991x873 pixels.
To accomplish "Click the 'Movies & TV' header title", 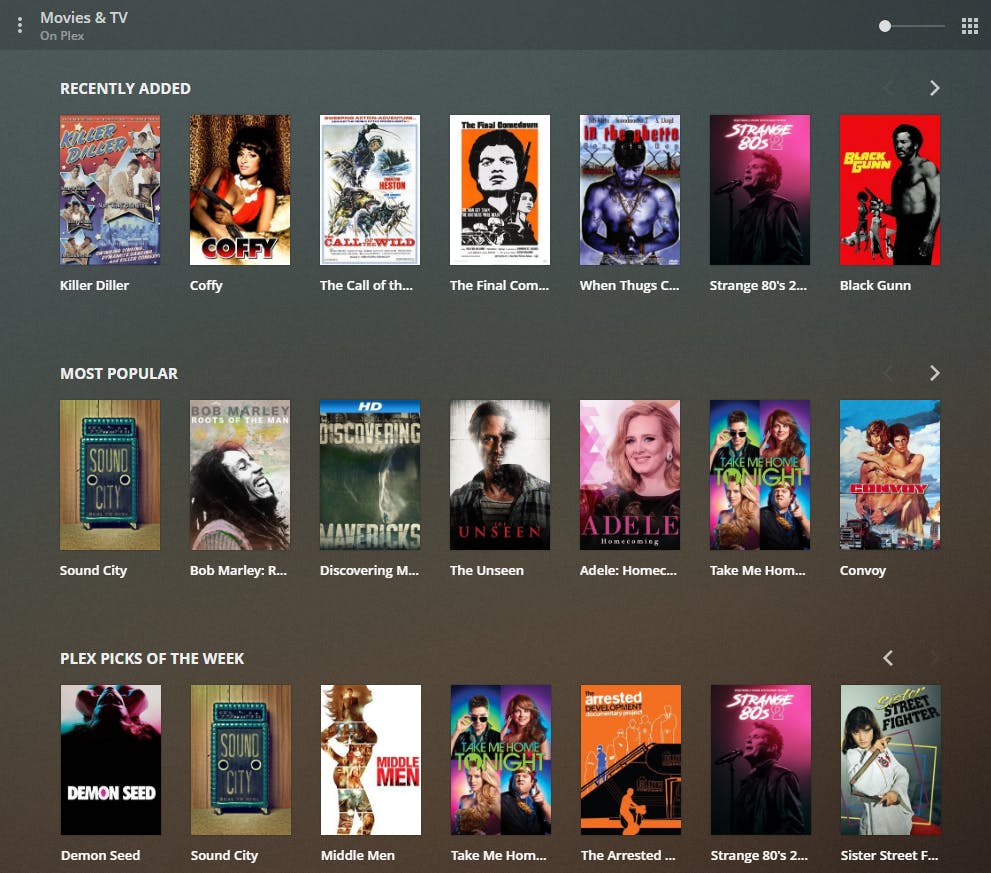I will pyautogui.click(x=84, y=18).
